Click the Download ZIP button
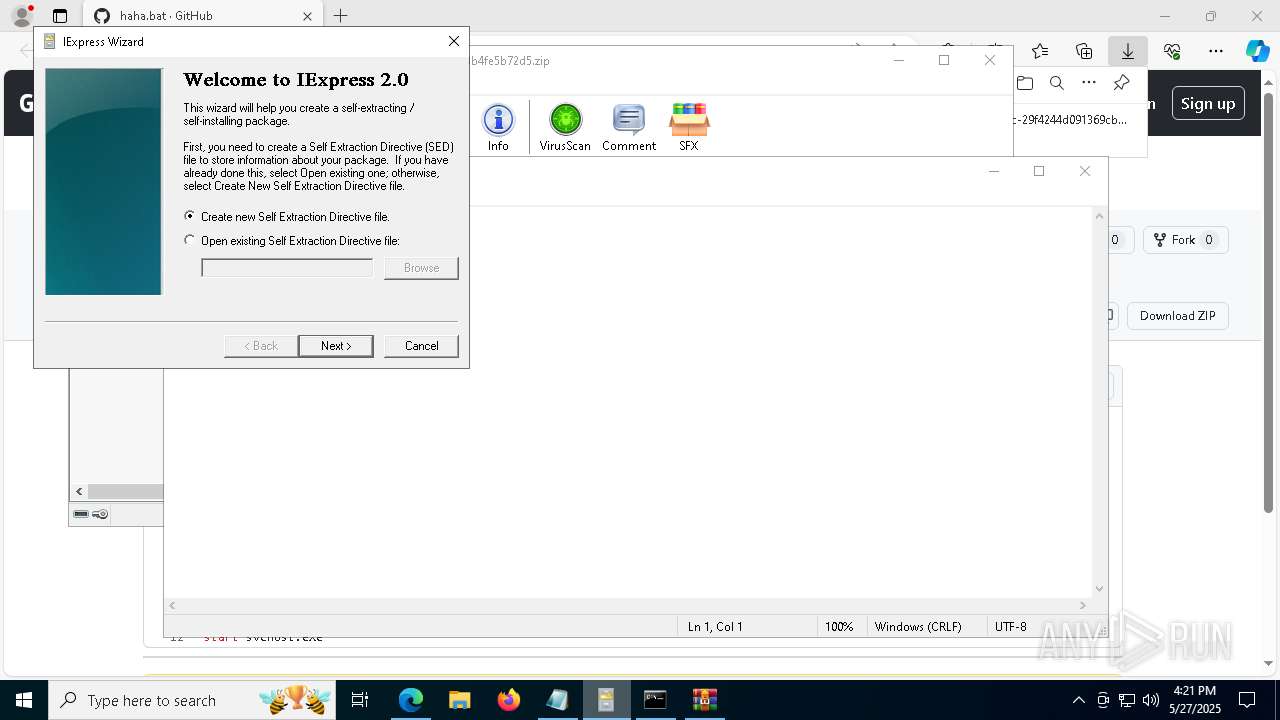The image size is (1280, 720). tap(1178, 316)
